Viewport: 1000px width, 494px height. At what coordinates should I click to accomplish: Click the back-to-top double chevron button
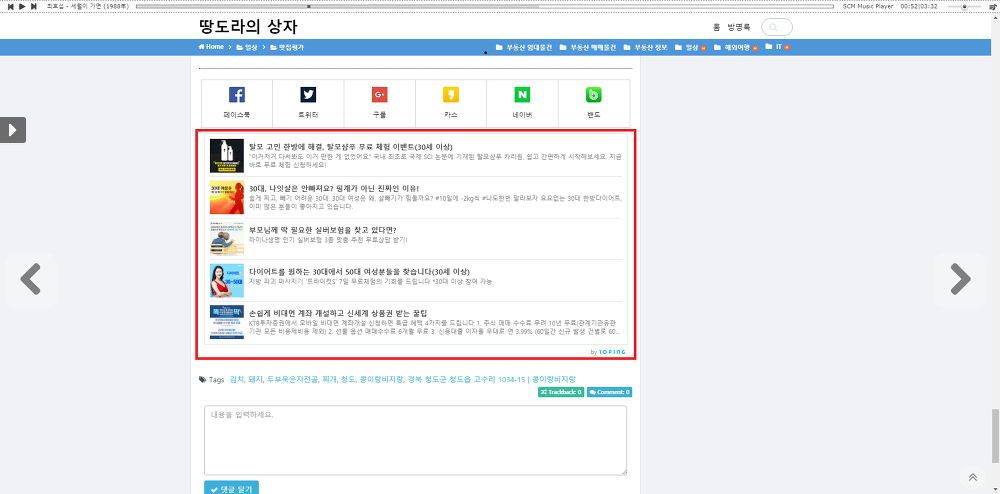coord(973,477)
